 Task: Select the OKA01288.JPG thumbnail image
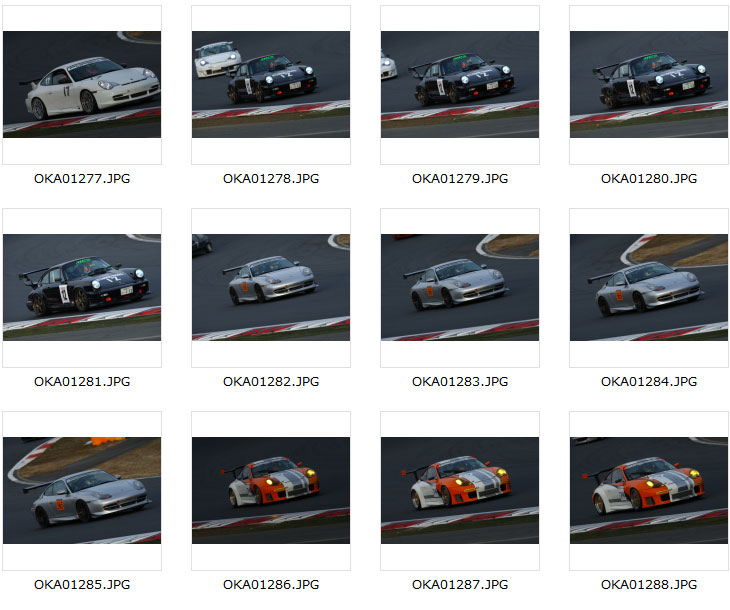tap(649, 490)
